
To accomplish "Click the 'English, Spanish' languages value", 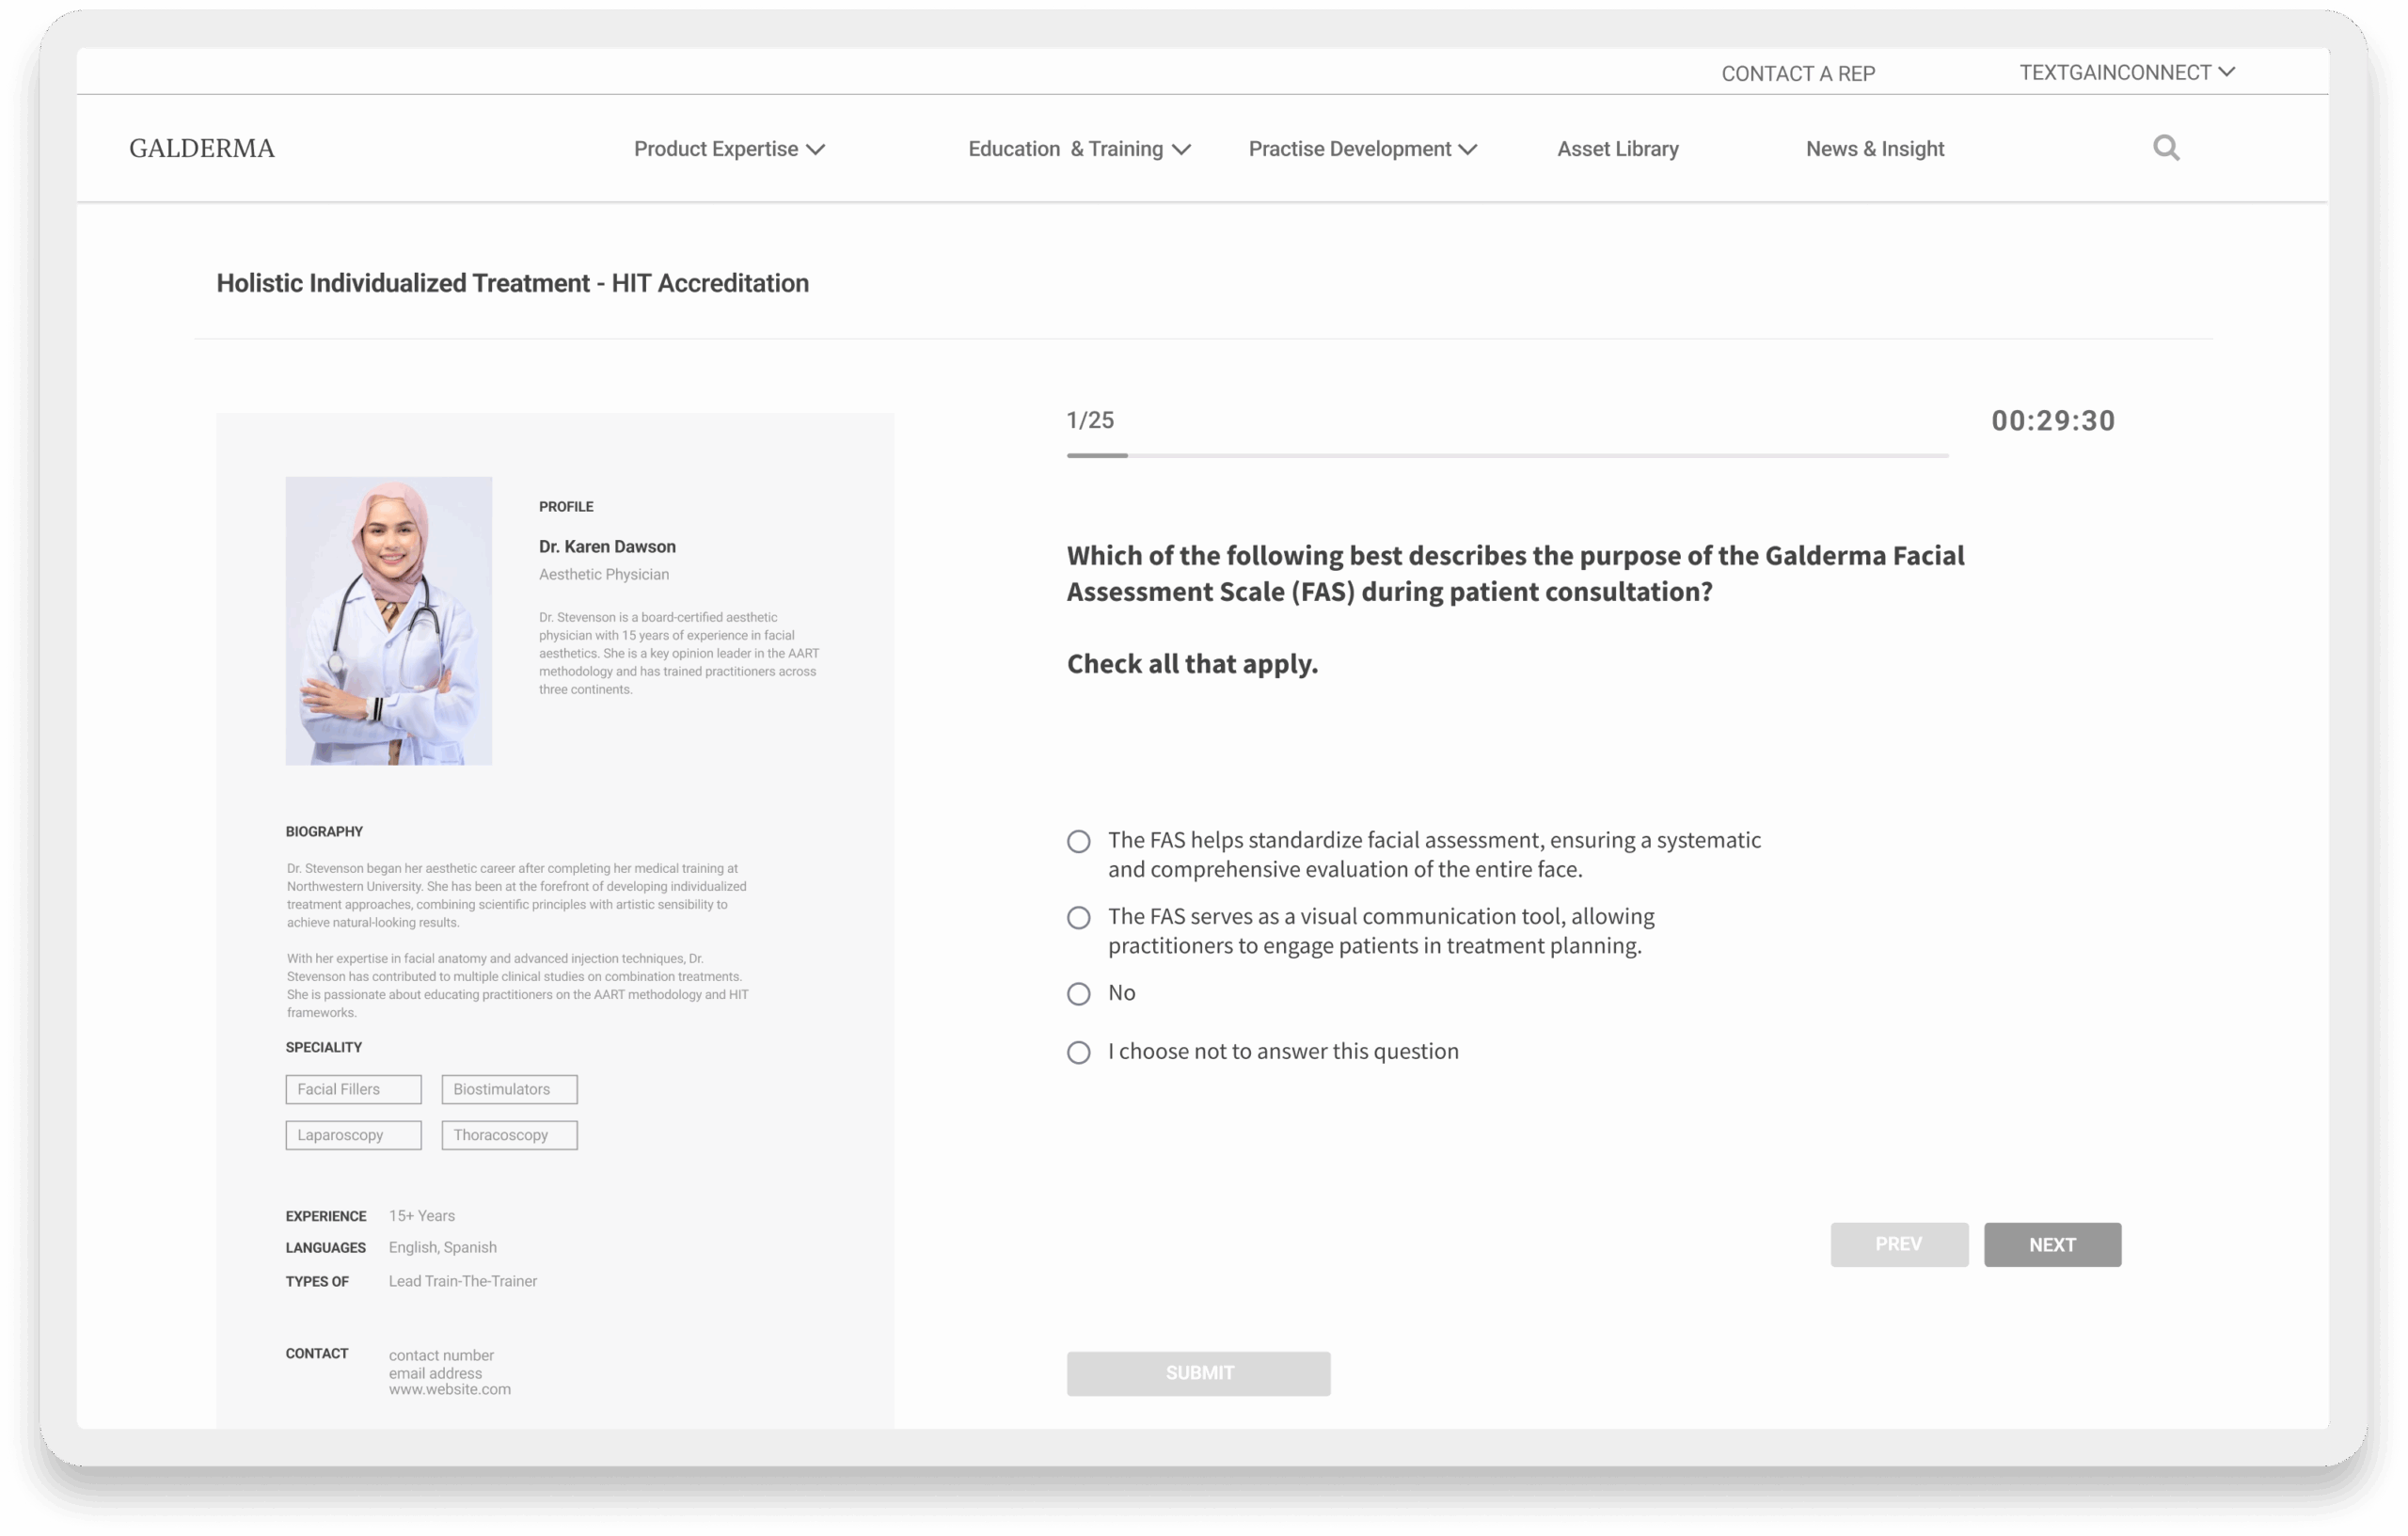I will 443,1247.
